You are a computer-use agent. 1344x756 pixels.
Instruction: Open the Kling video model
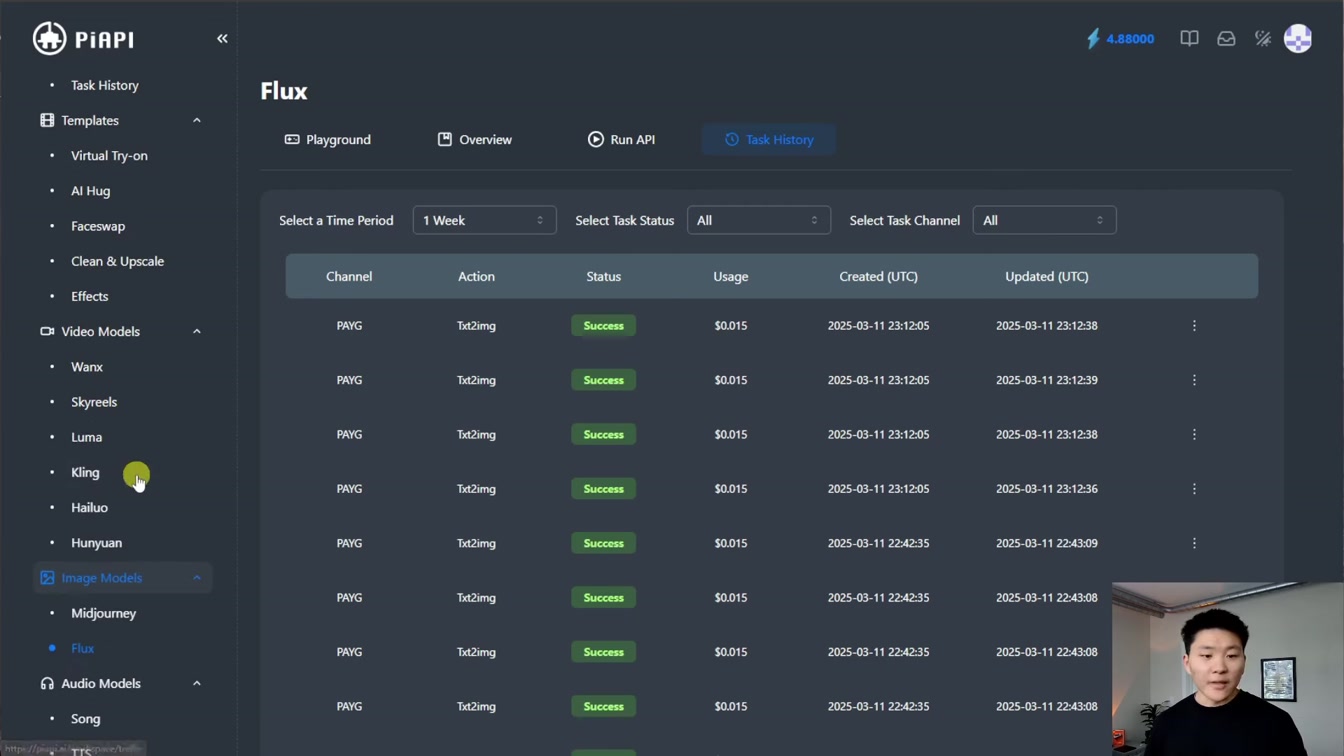[85, 472]
